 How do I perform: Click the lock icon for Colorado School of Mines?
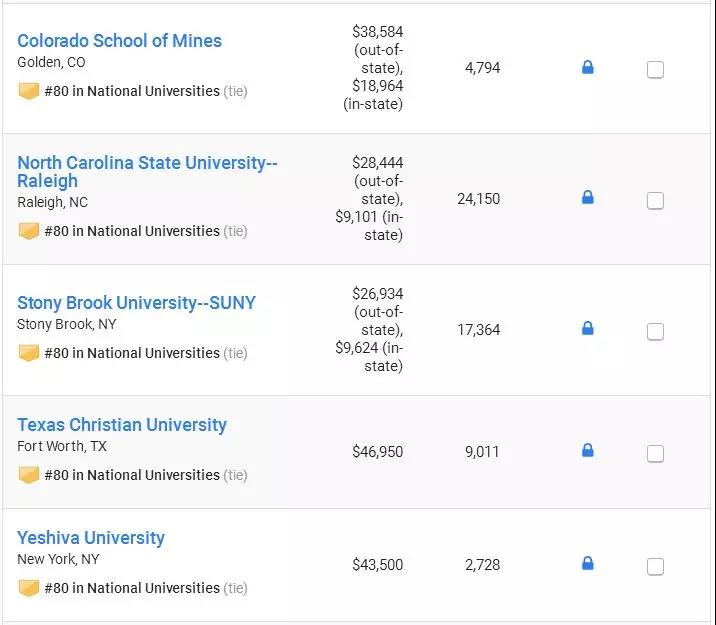pos(587,68)
